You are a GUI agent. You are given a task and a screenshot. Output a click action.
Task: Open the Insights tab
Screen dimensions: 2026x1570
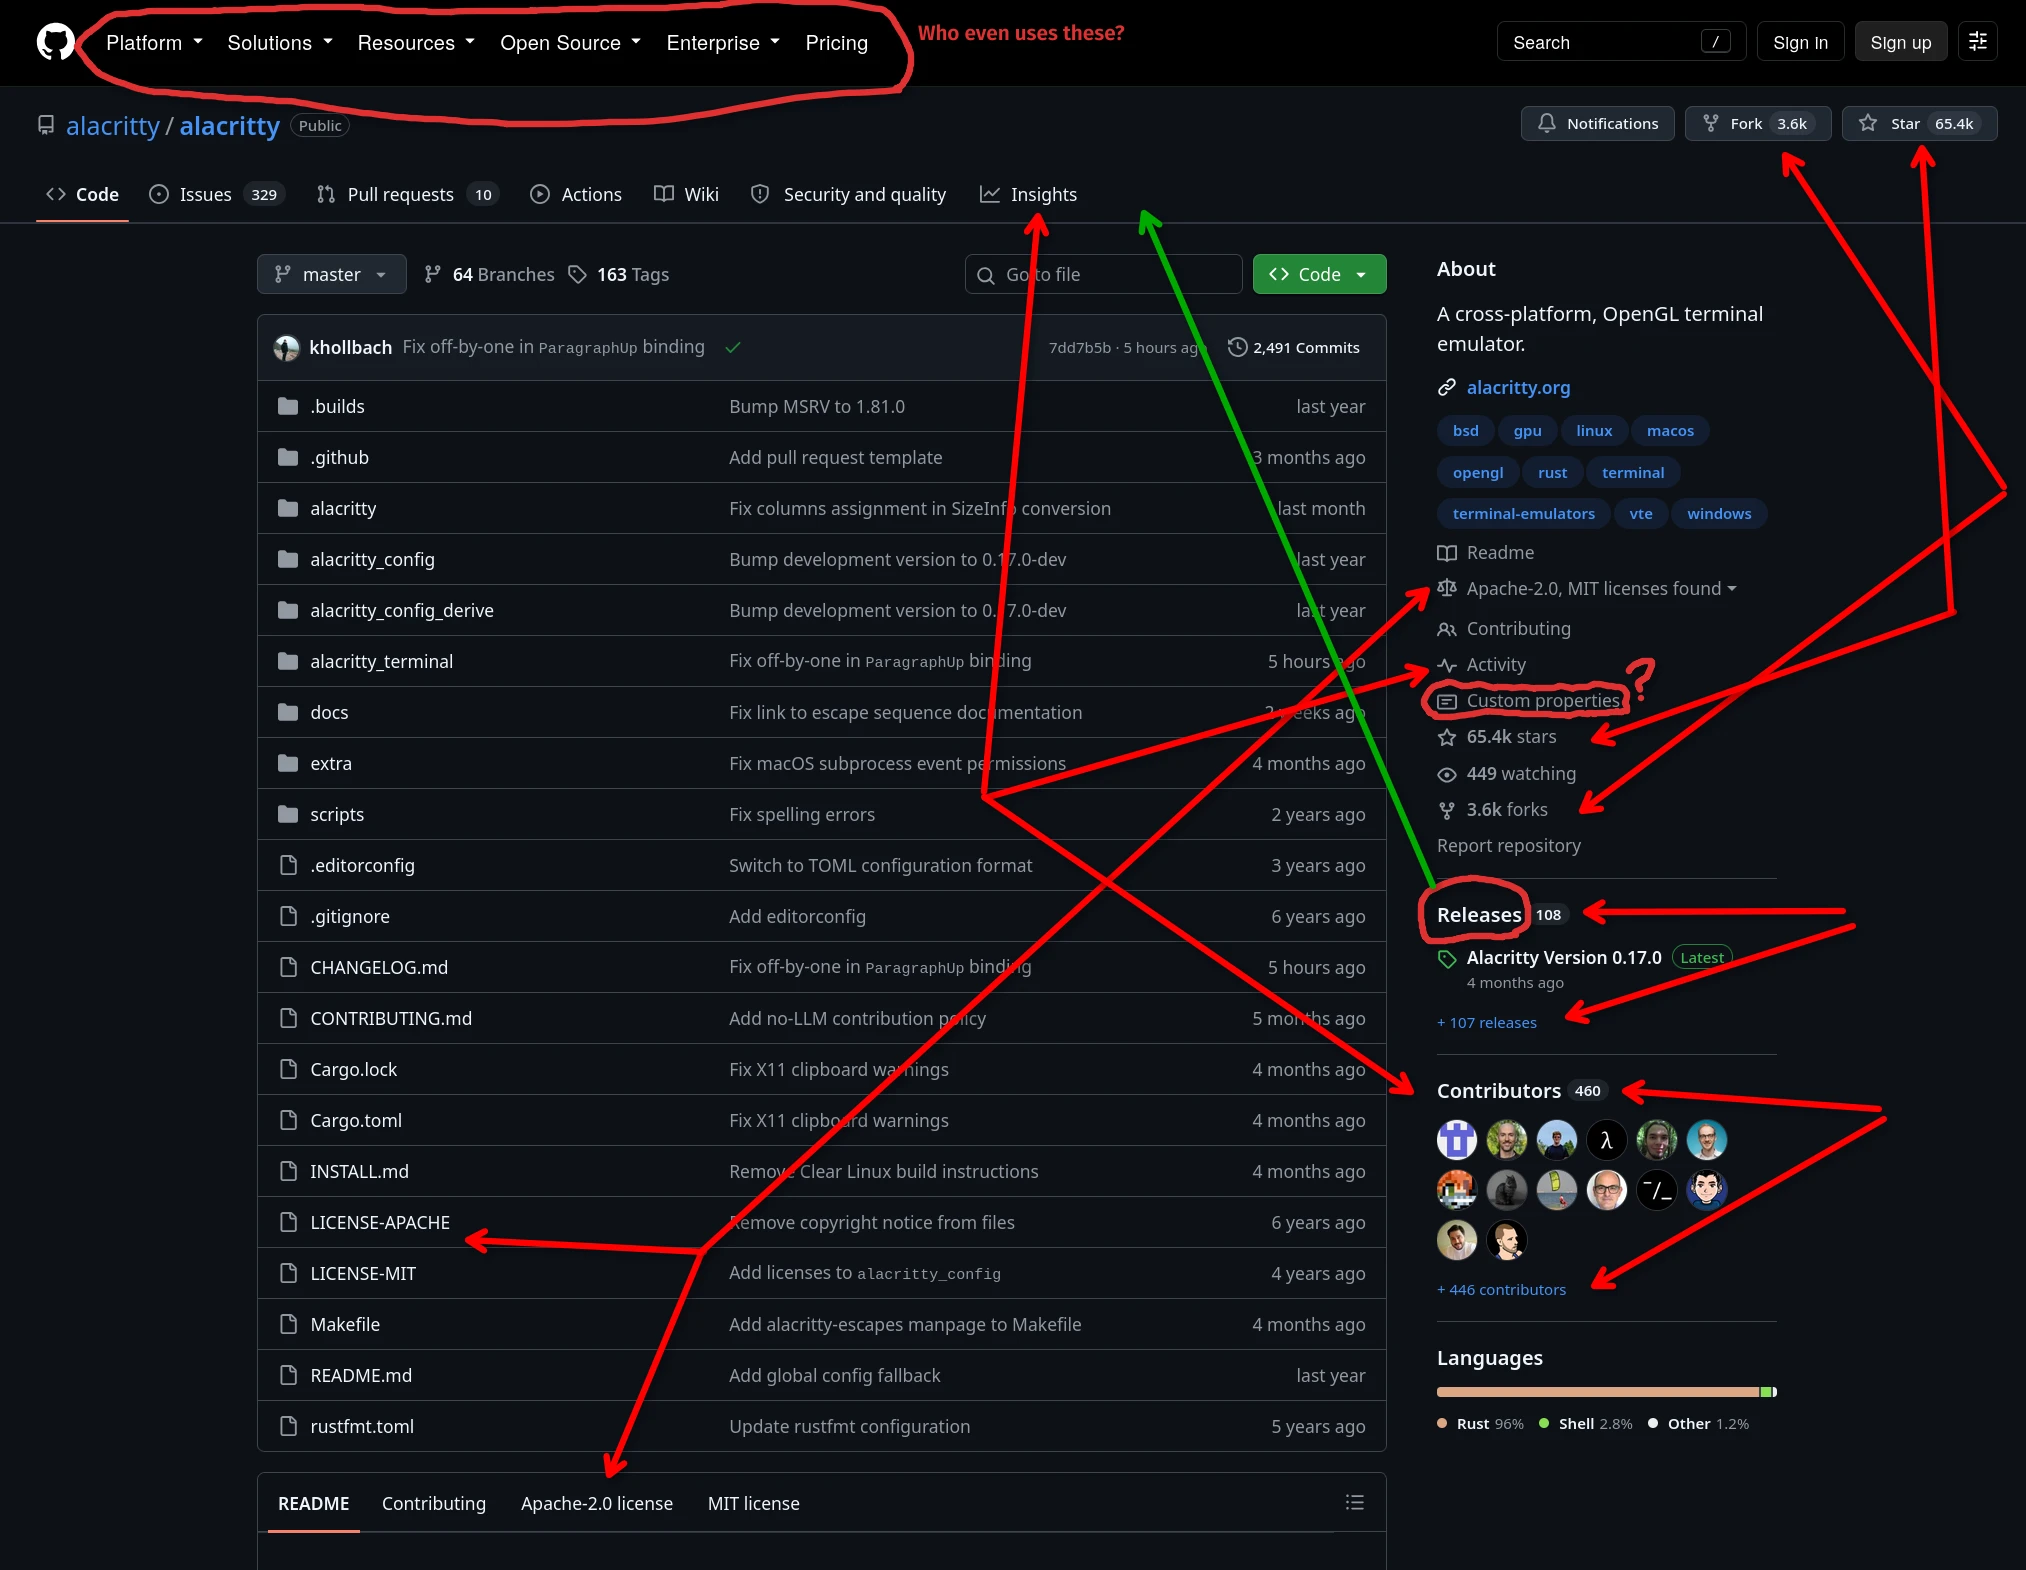[1028, 194]
